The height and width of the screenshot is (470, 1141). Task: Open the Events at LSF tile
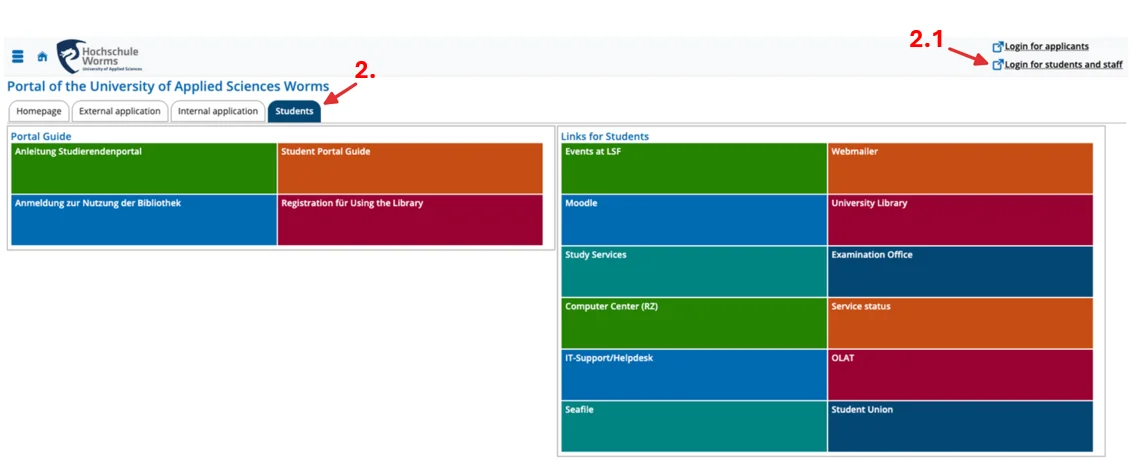[x=693, y=168]
